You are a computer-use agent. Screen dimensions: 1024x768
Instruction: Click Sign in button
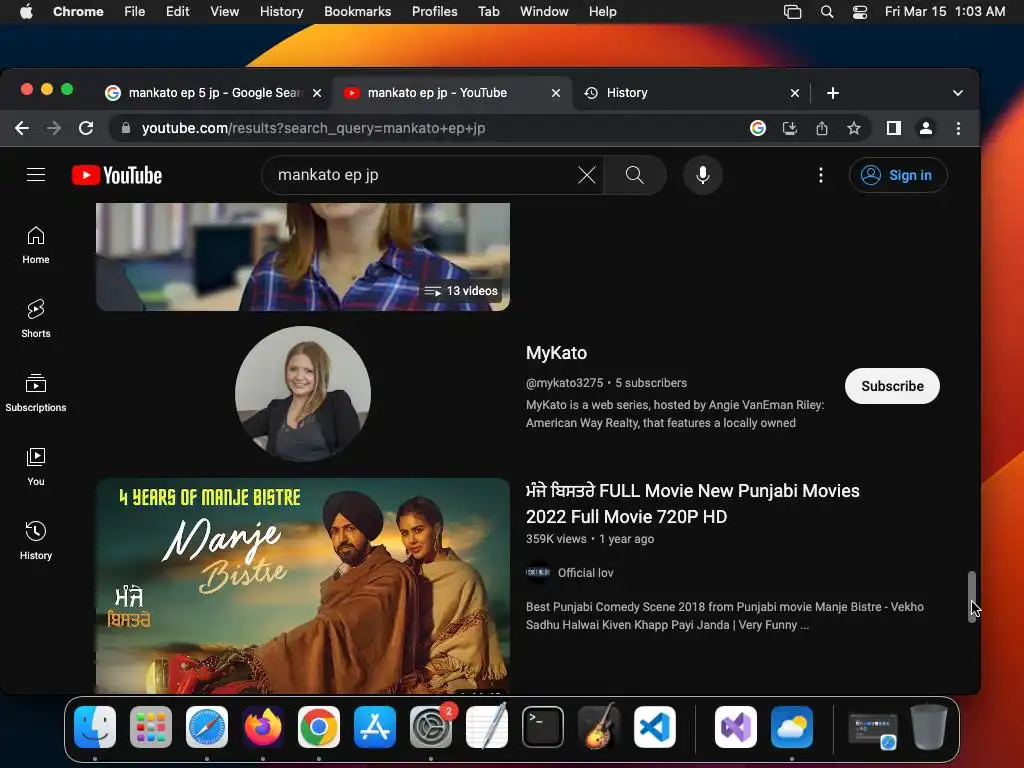click(898, 175)
